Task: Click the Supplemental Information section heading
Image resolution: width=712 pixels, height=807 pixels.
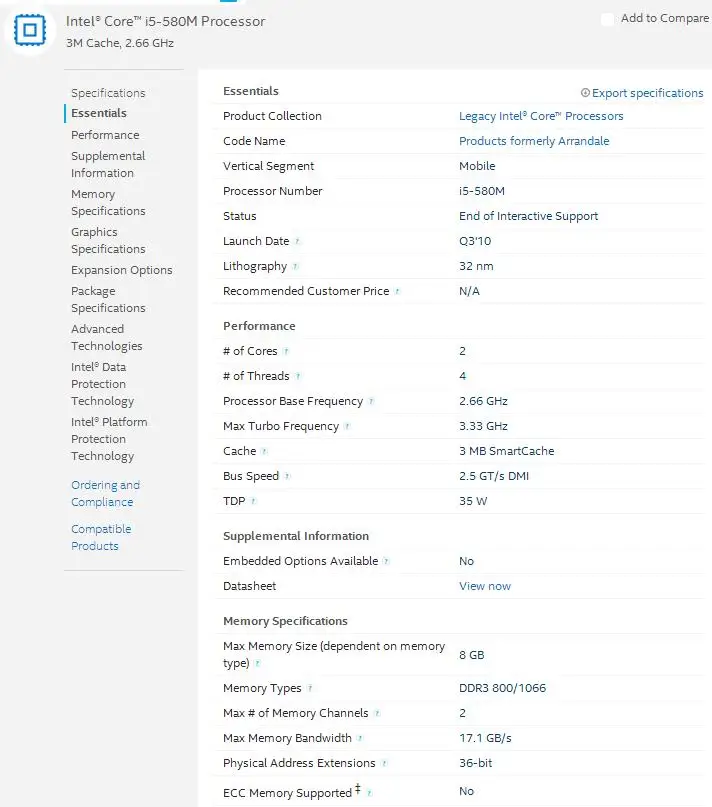Action: click(x=296, y=536)
